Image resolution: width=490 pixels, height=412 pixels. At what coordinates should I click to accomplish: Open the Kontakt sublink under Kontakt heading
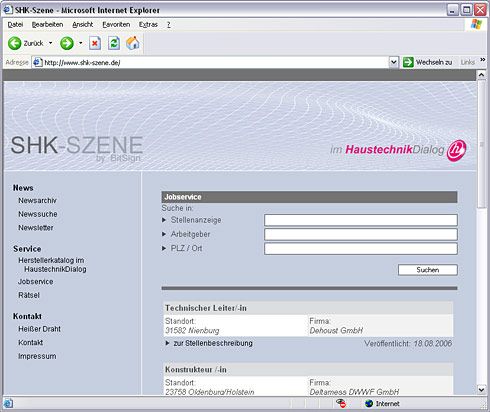pyautogui.click(x=30, y=342)
